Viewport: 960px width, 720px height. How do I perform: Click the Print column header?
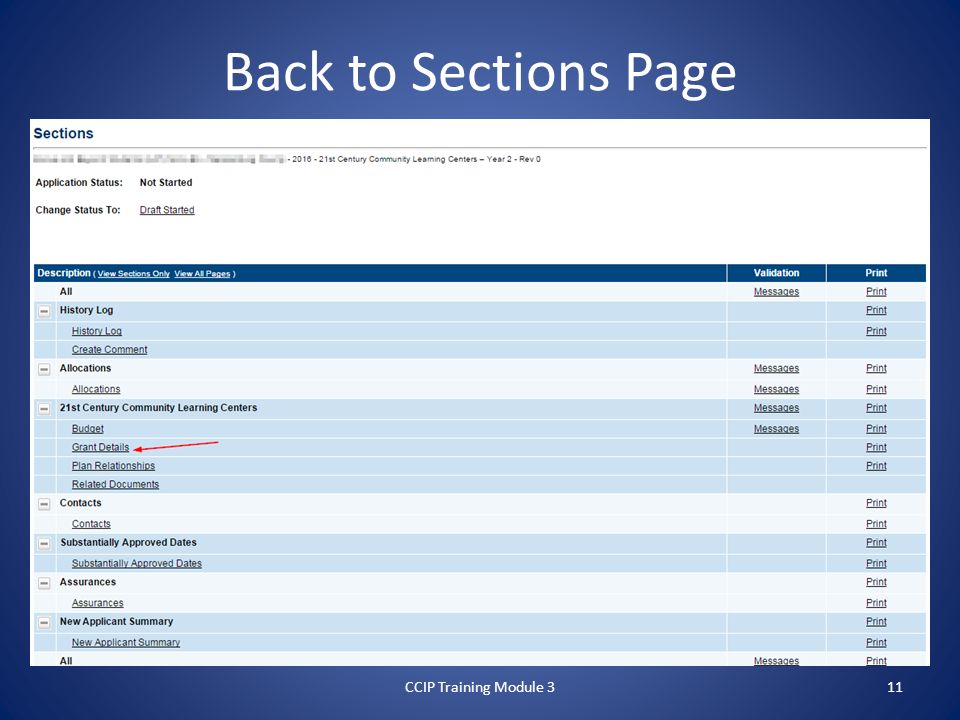pyautogui.click(x=876, y=273)
